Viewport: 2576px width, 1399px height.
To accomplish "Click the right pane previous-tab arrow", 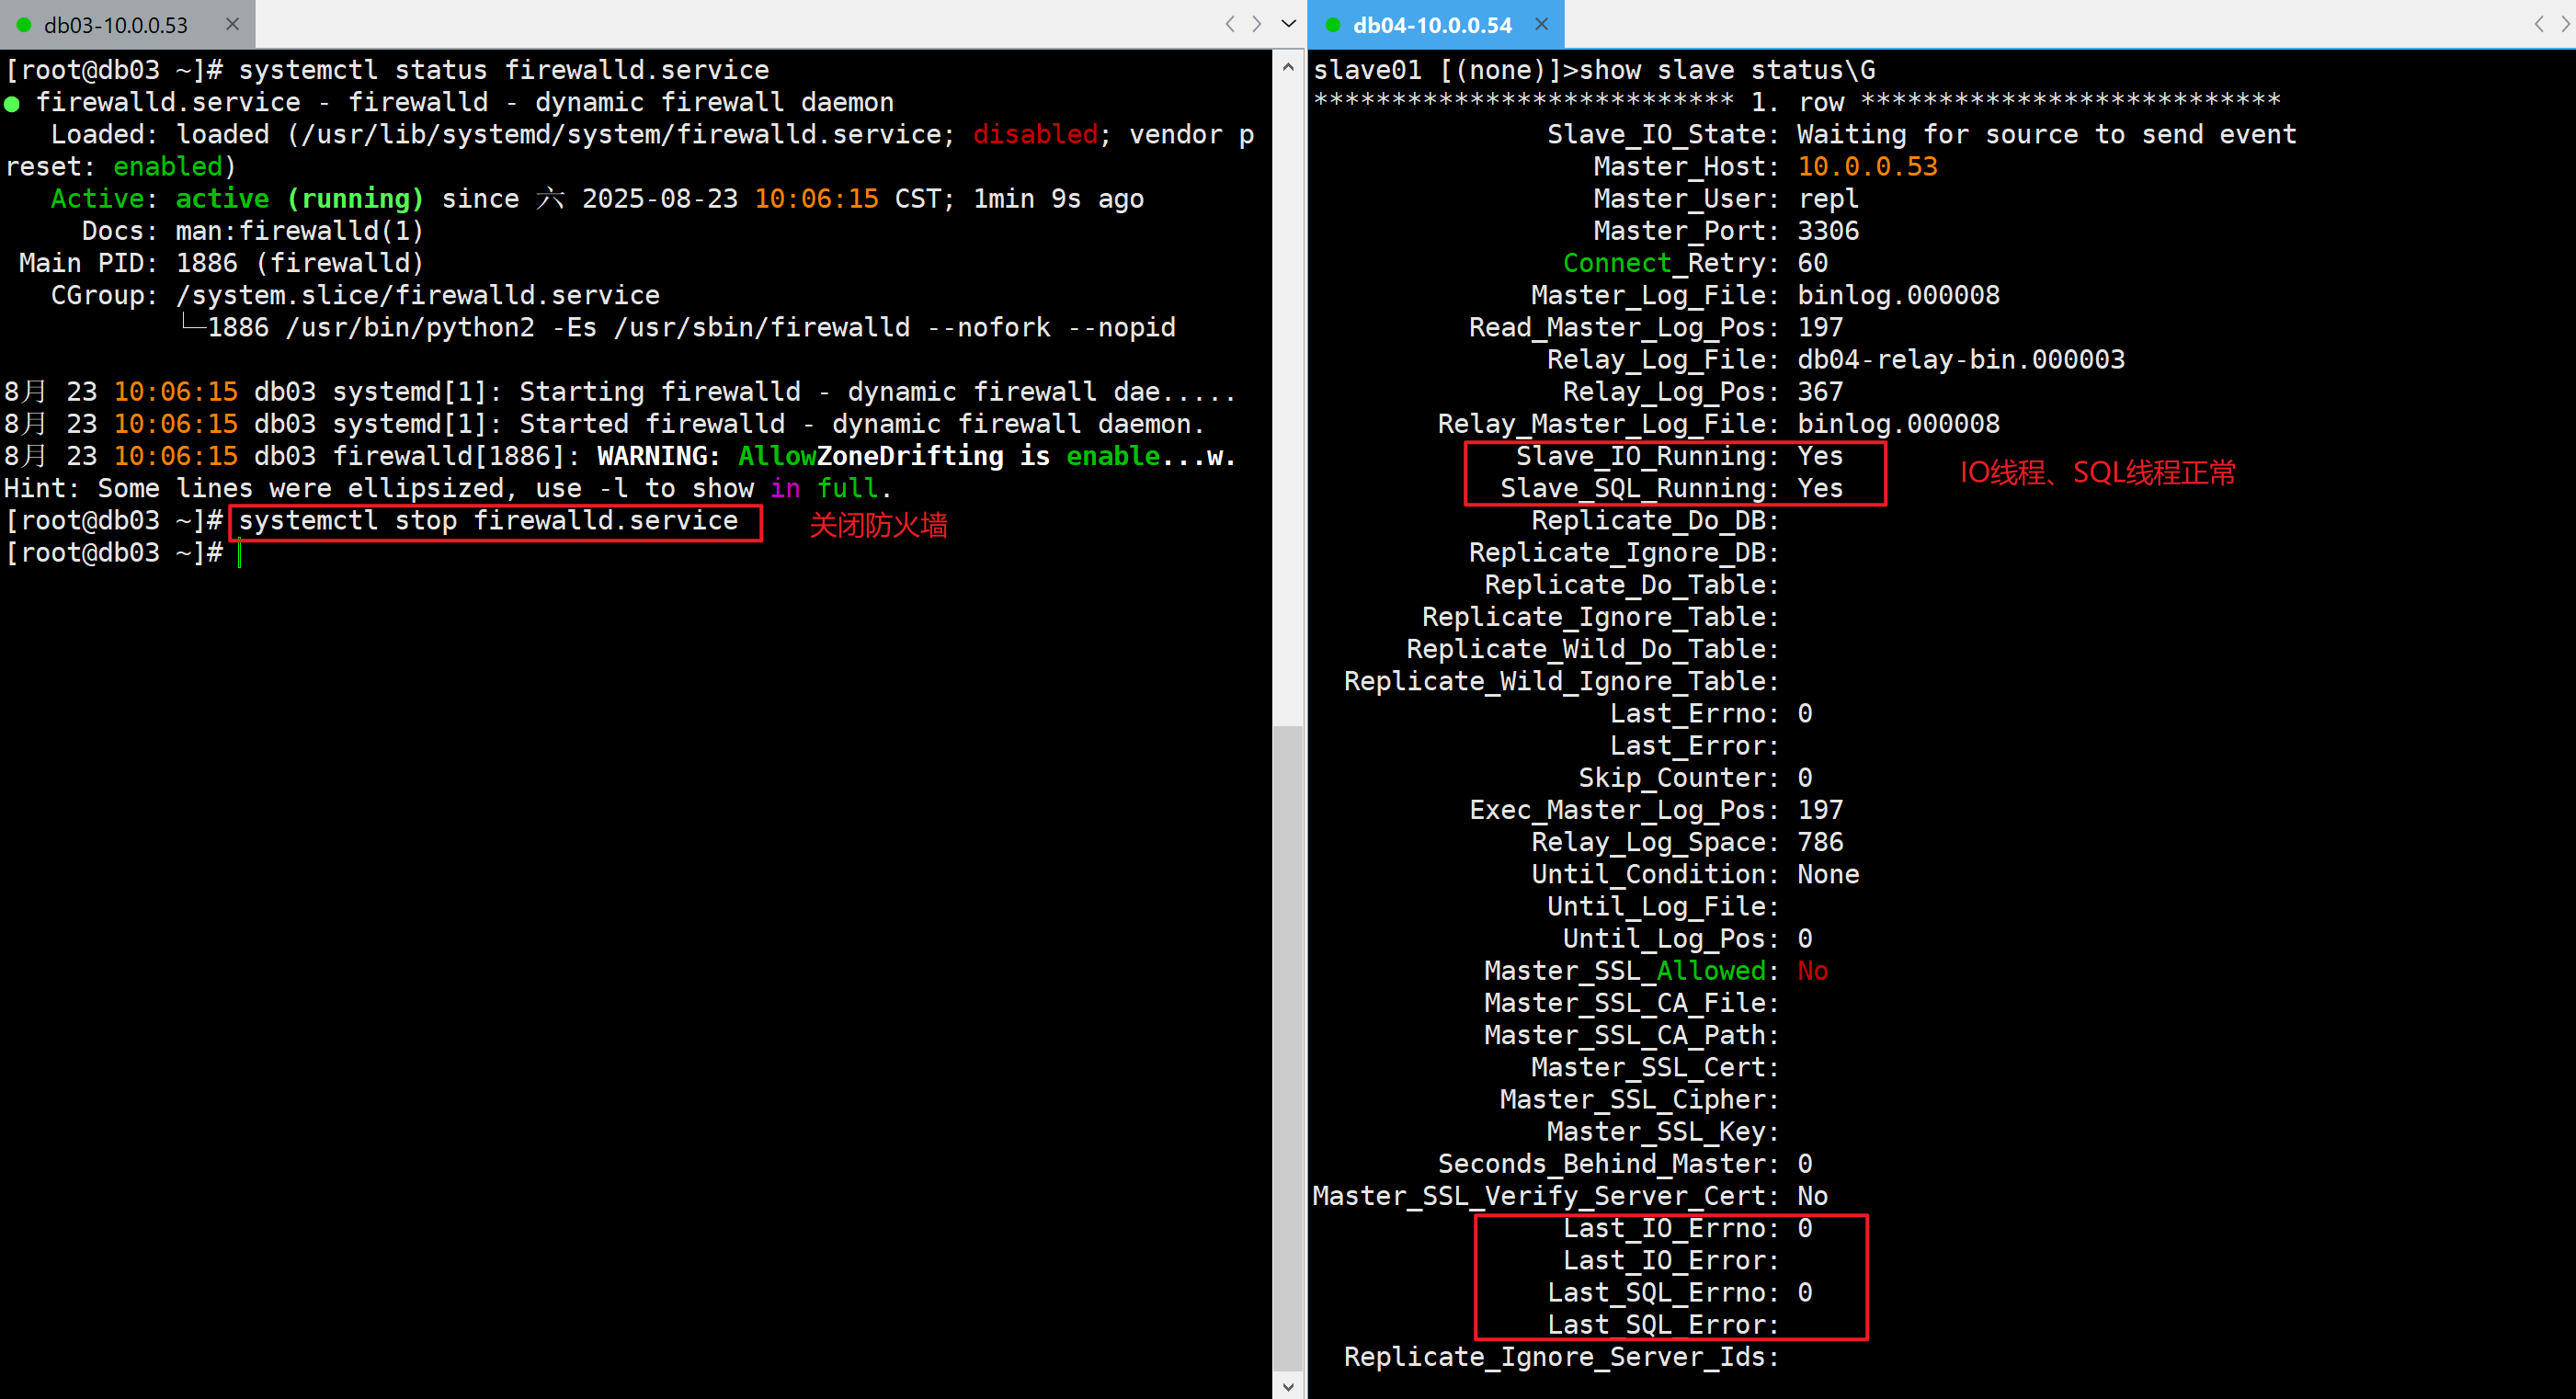I will pyautogui.click(x=2538, y=24).
